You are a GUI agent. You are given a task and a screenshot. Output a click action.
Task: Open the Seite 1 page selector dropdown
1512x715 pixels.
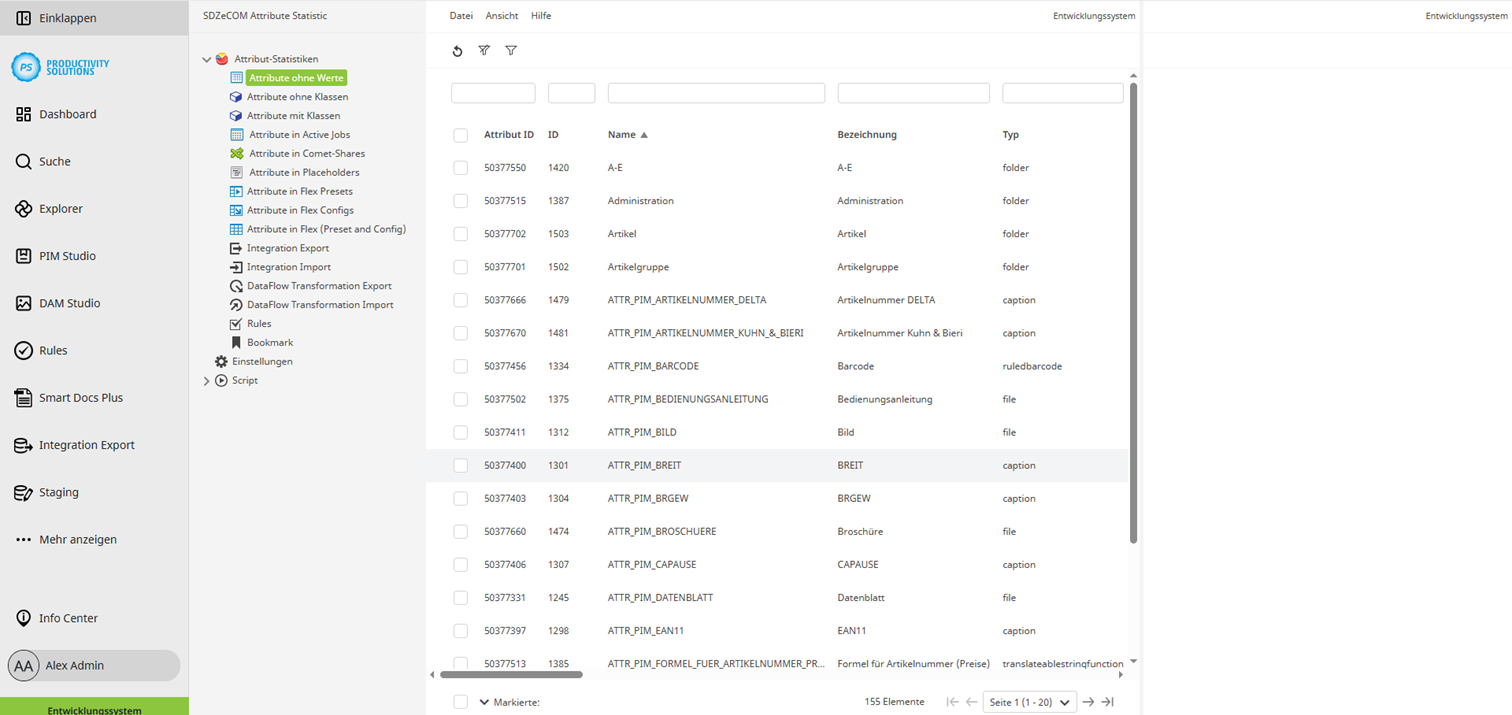(x=1029, y=702)
